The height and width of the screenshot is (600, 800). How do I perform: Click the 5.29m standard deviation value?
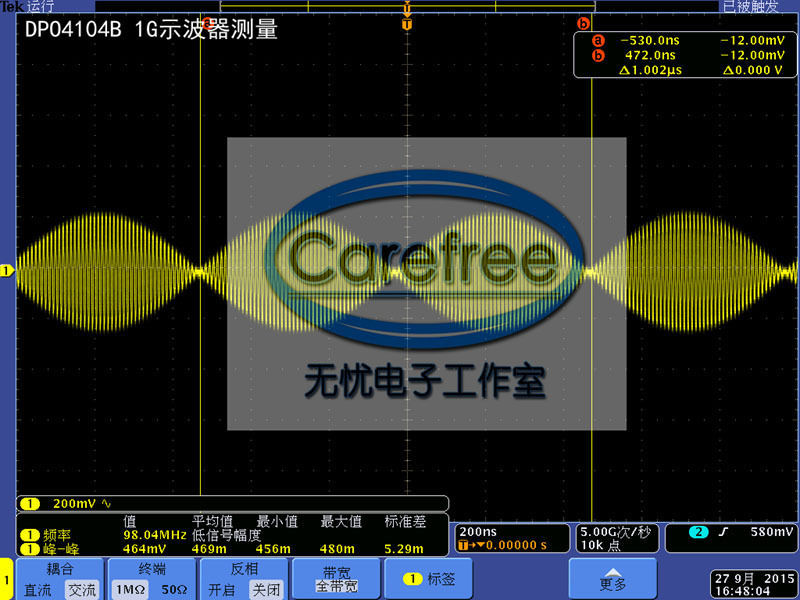point(404,549)
